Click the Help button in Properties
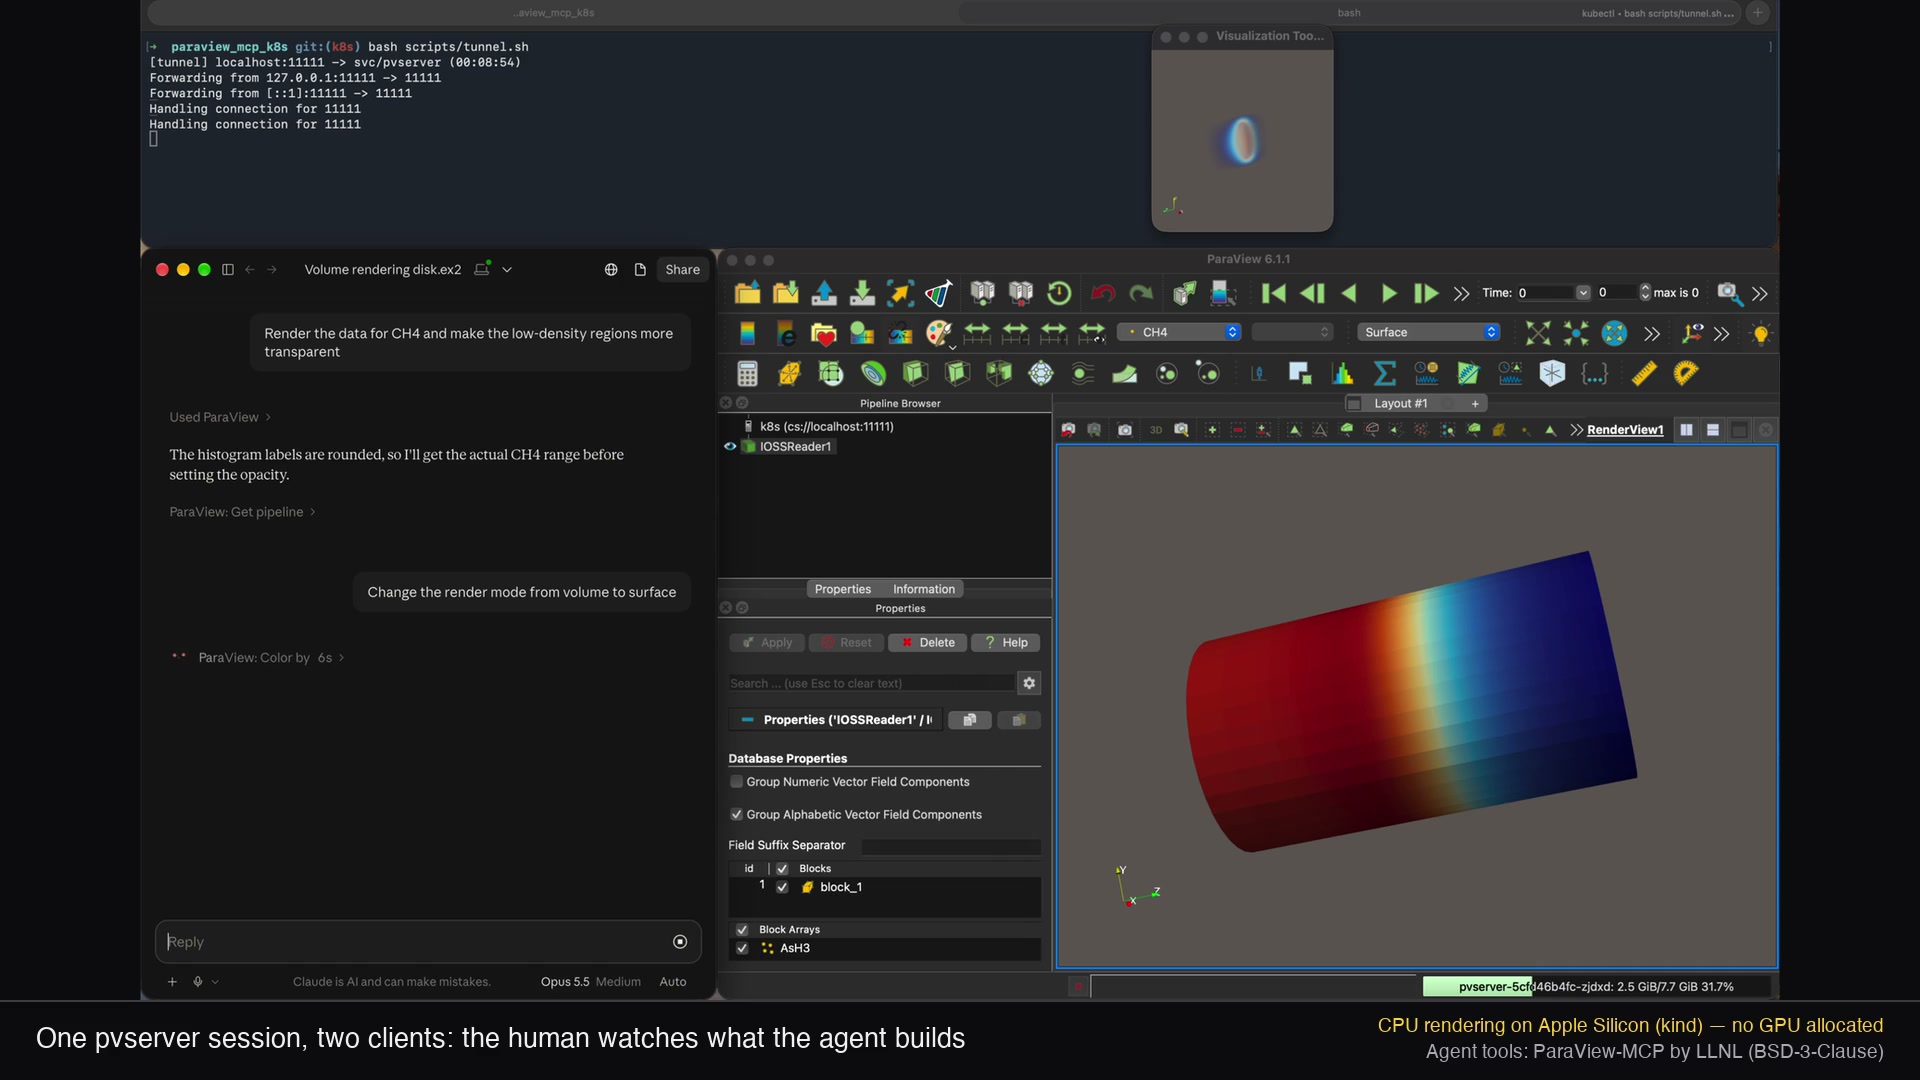Image resolution: width=1920 pixels, height=1080 pixels. coord(1005,643)
